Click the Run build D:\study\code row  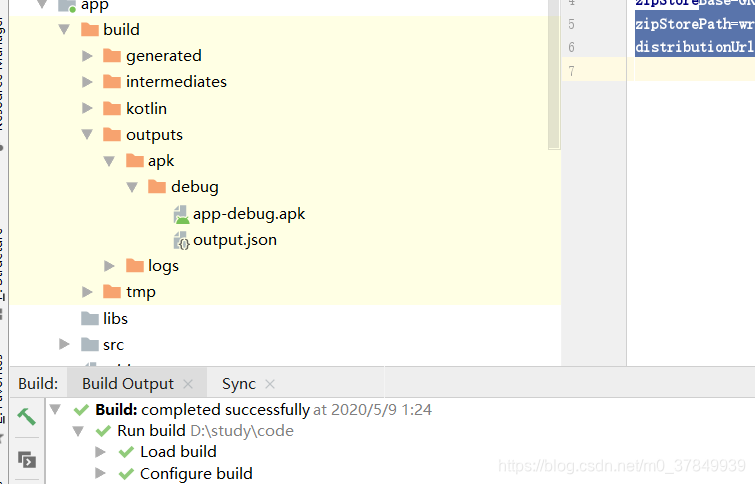[x=205, y=431]
